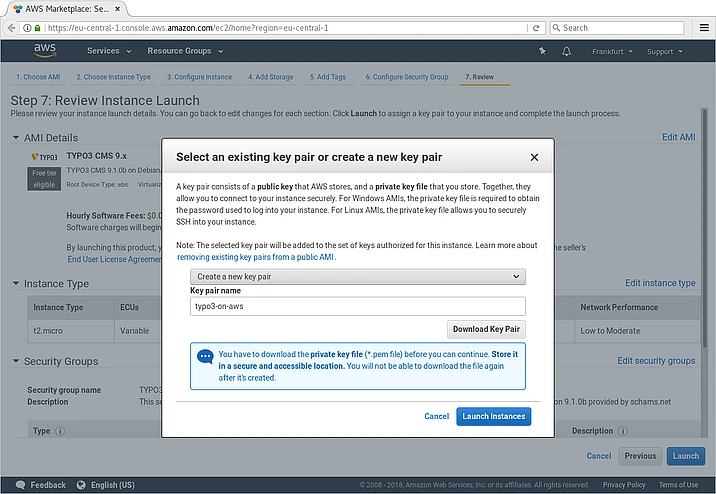
Task: Expand the Resource Groups dropdown
Action: [x=184, y=51]
